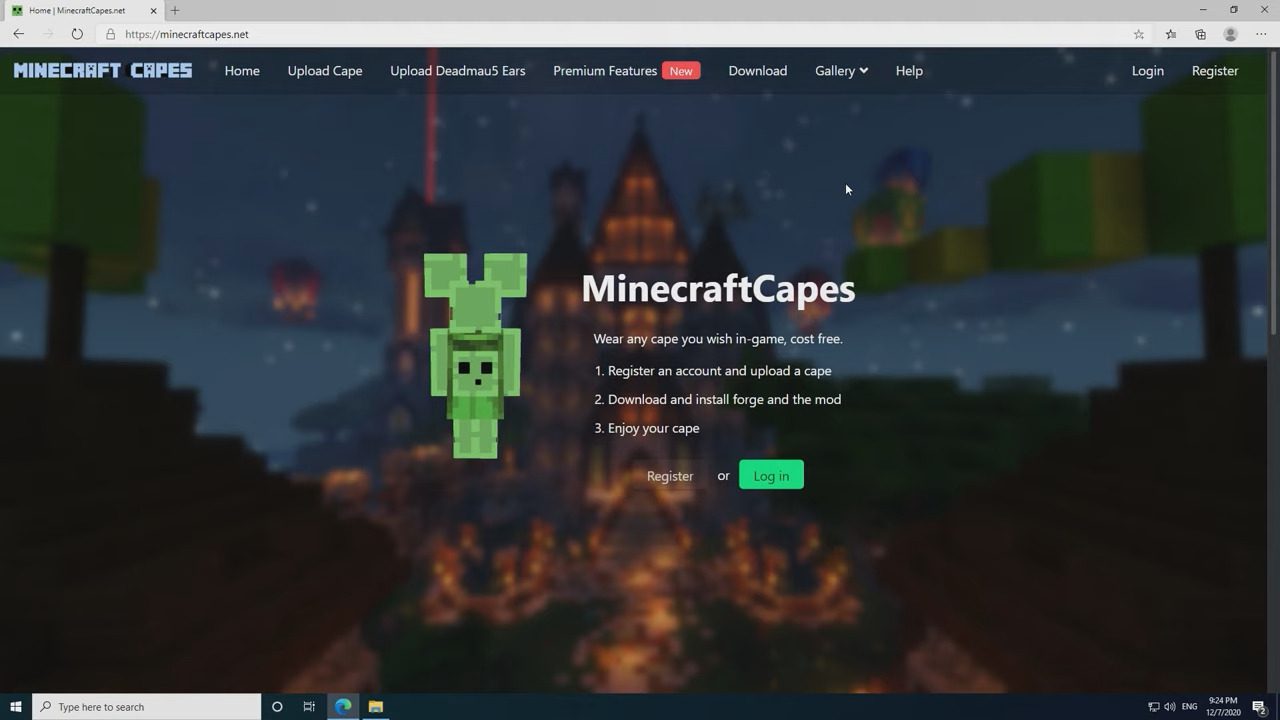Click Microsoft Edge taskbar icon
This screenshot has width=1280, height=720.
pos(343,707)
